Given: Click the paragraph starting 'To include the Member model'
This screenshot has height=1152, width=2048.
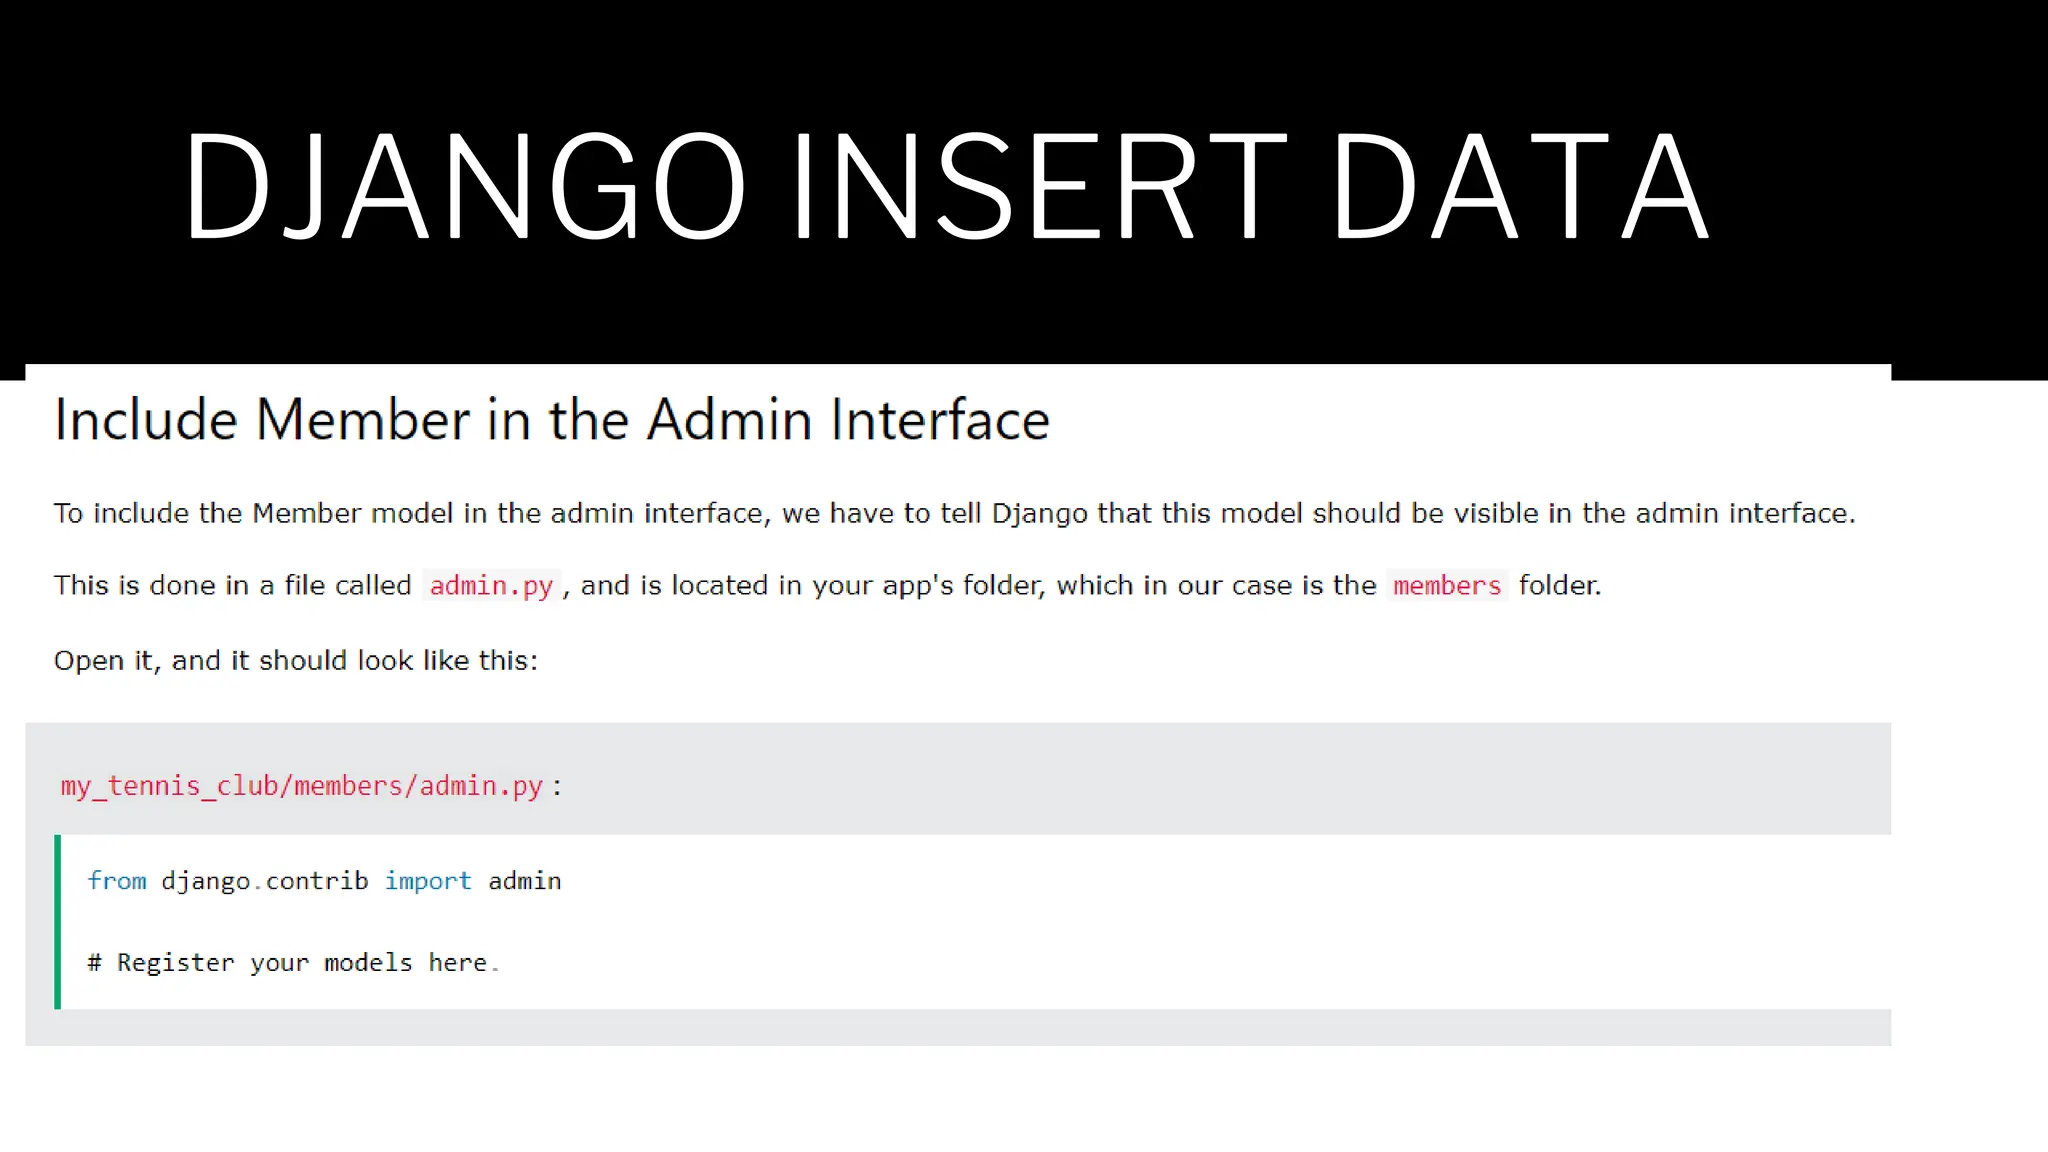Looking at the screenshot, I should click(x=954, y=514).
